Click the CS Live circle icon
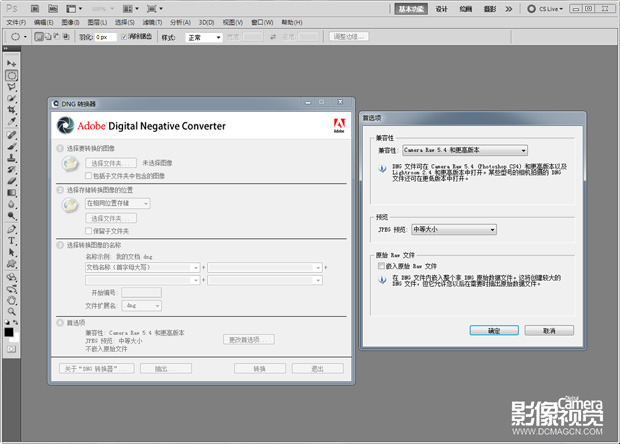This screenshot has height=444, width=620. 531,9
